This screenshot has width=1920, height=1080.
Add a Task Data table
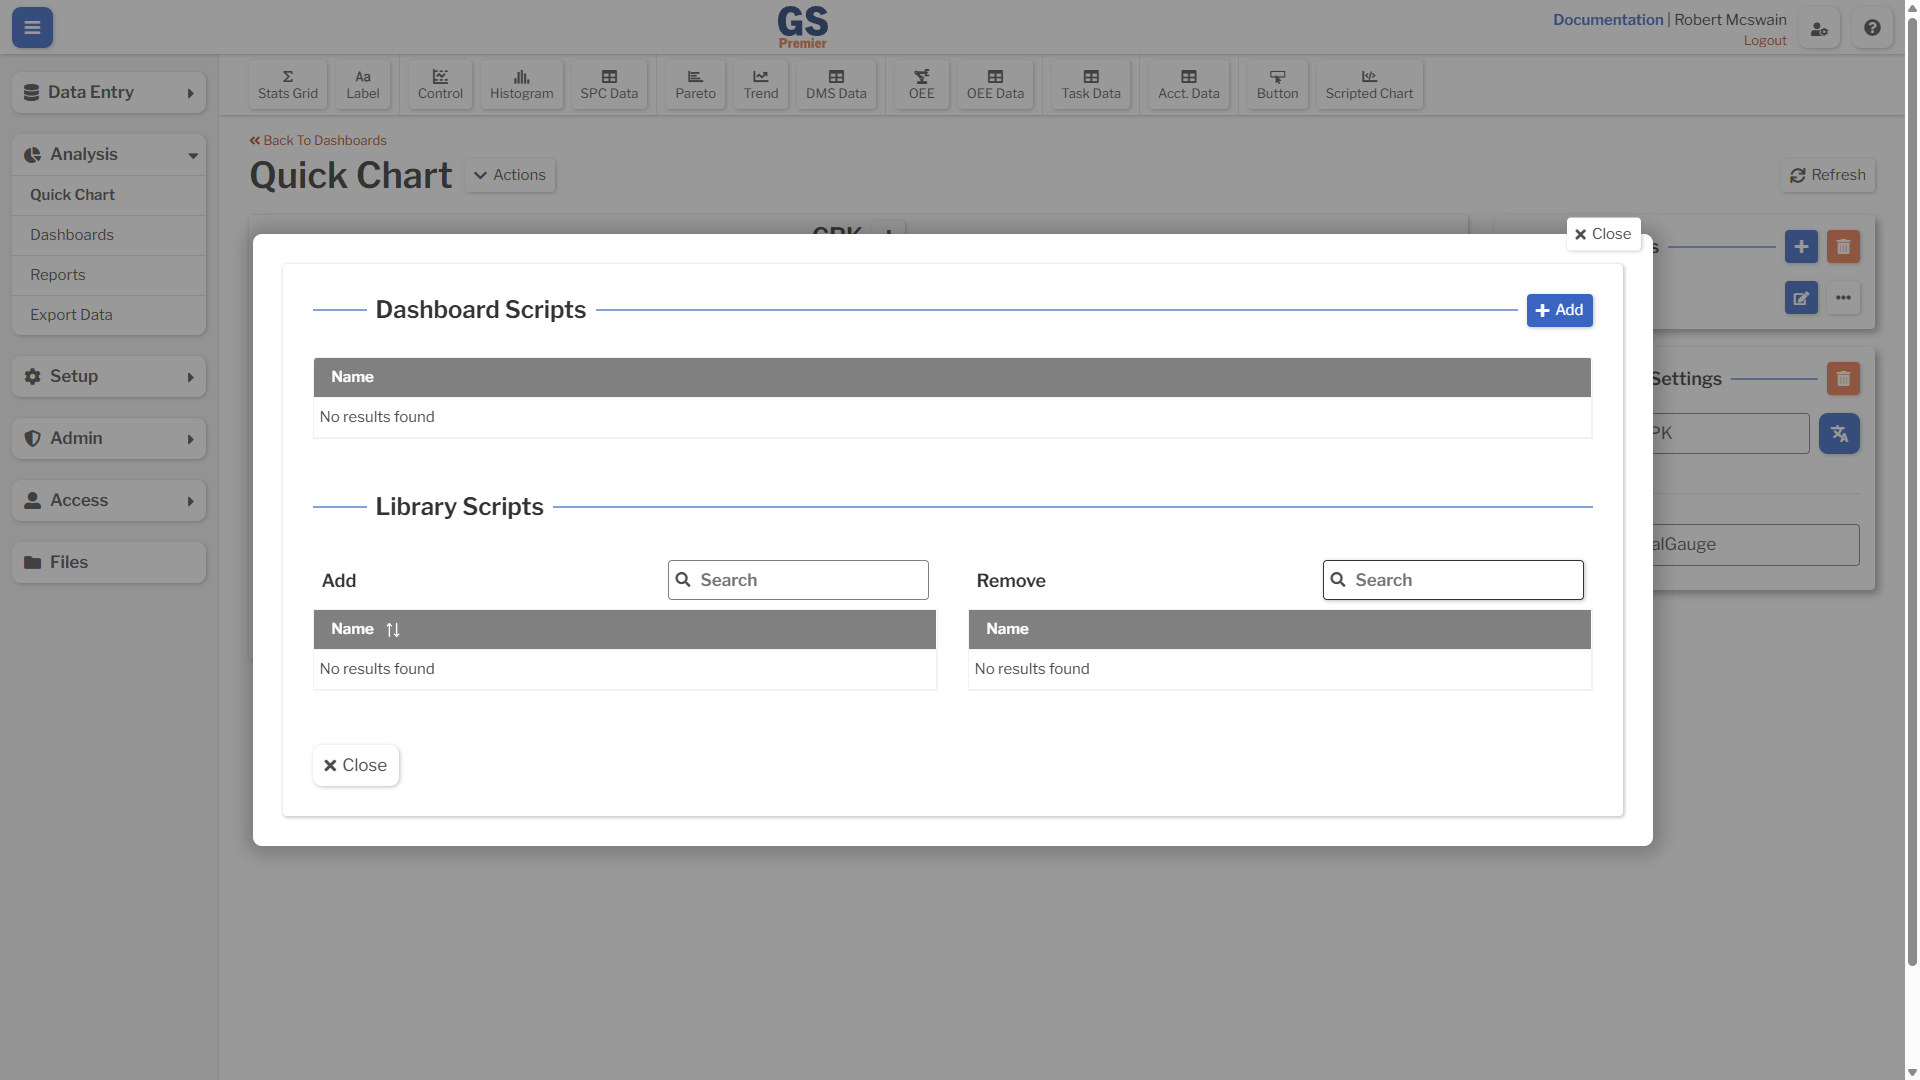click(x=1091, y=84)
